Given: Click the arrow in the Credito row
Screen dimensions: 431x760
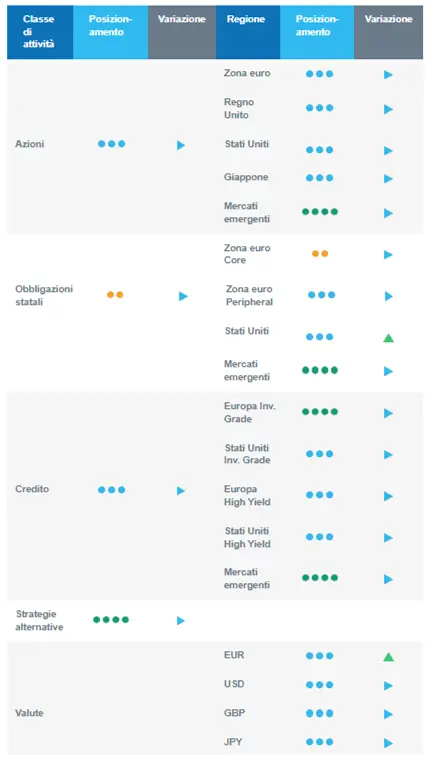Looking at the screenshot, I should click(x=181, y=491).
